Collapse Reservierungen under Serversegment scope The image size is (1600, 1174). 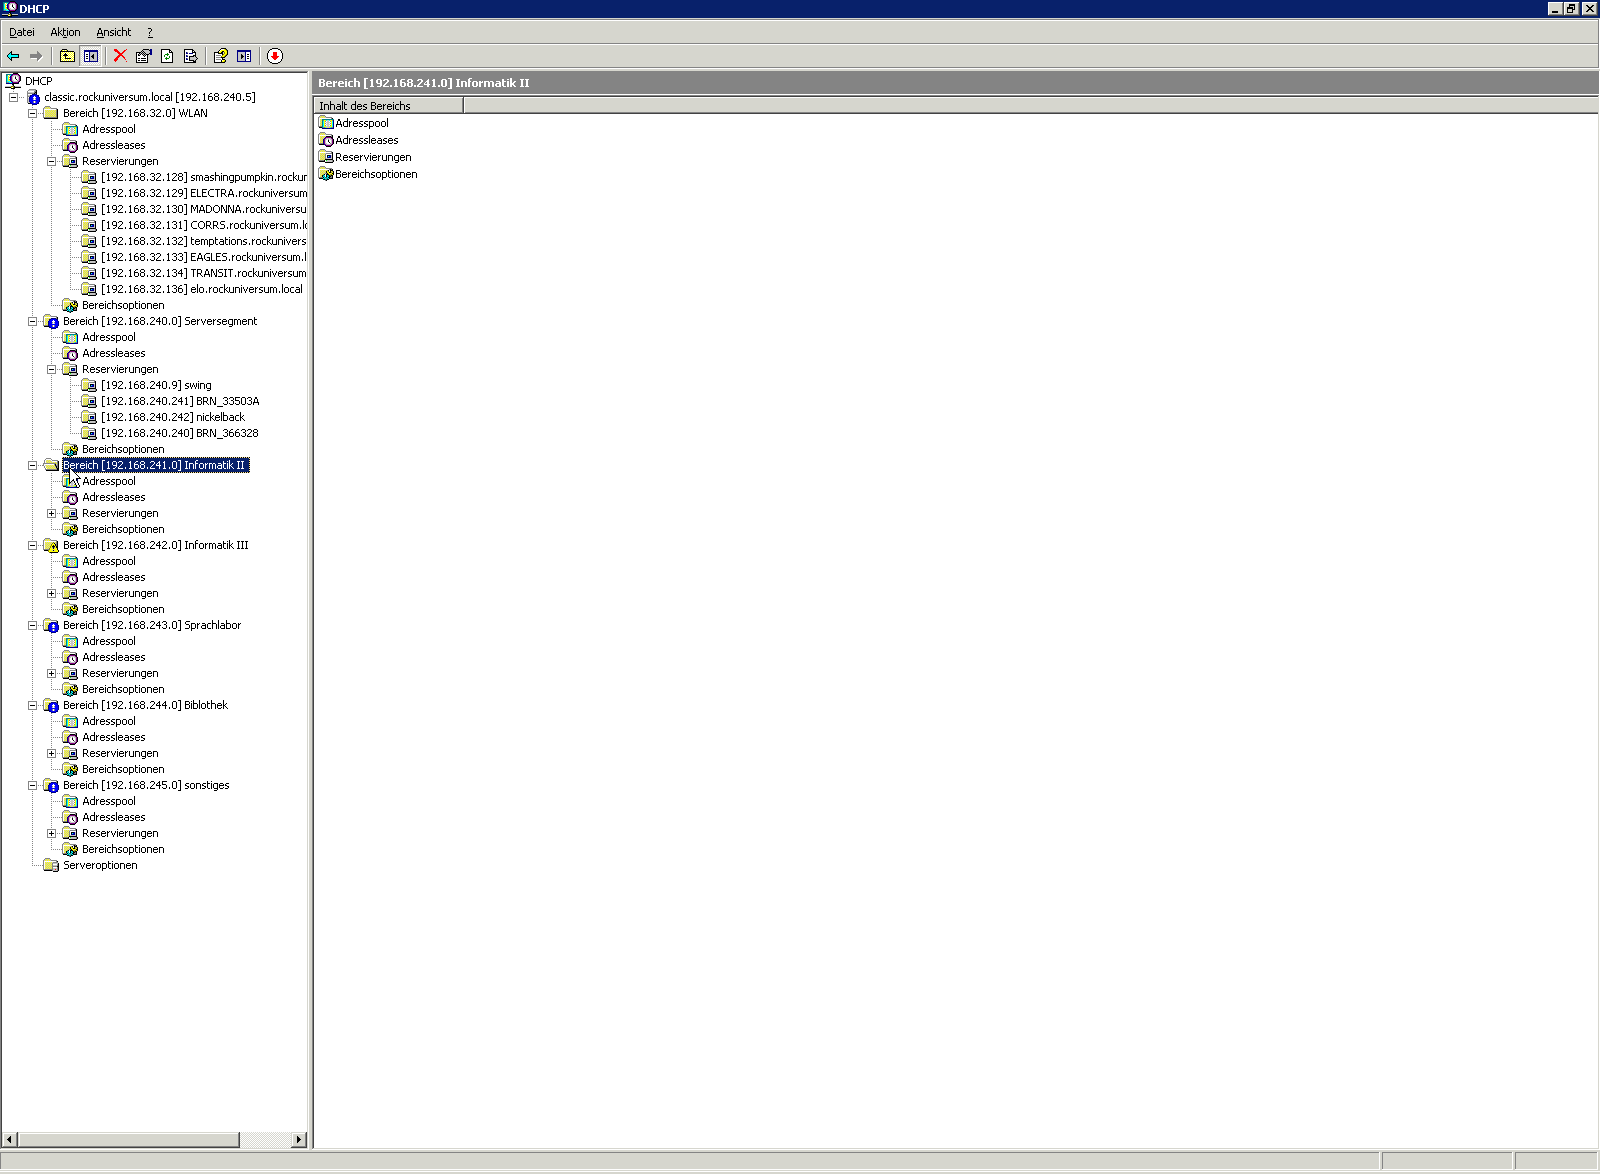[x=51, y=369]
